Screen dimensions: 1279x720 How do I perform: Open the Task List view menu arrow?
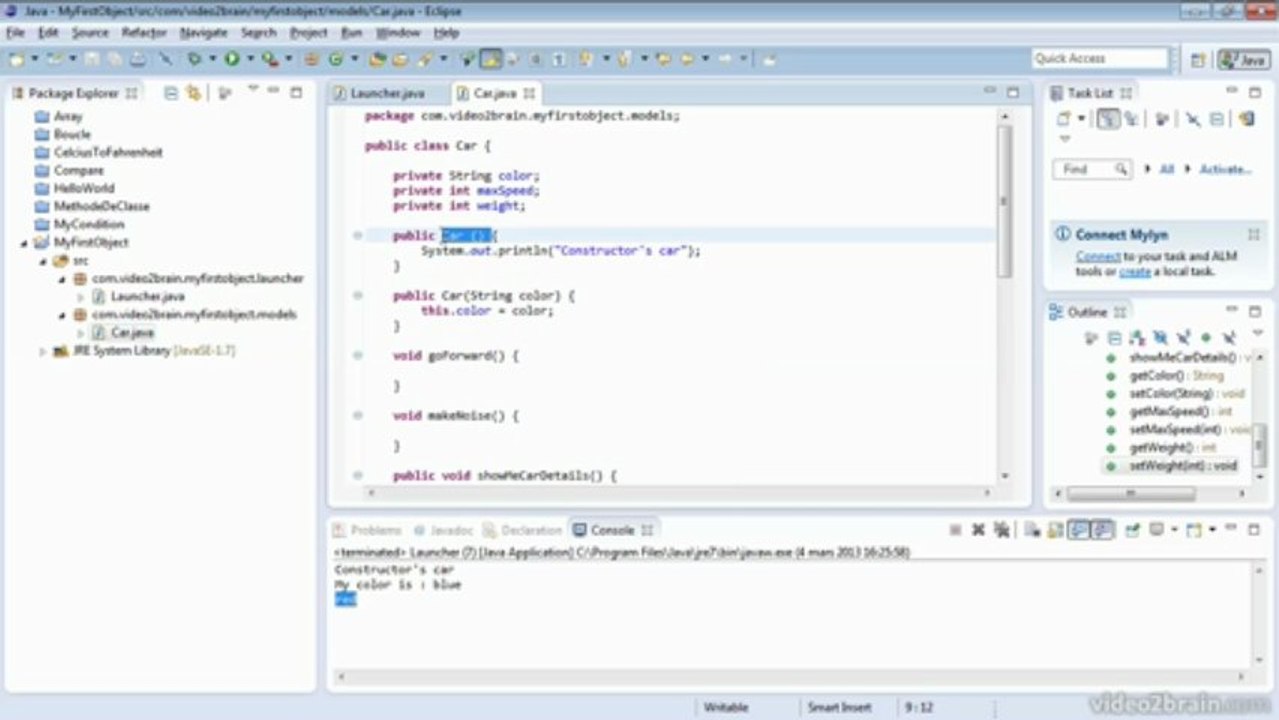1064,139
